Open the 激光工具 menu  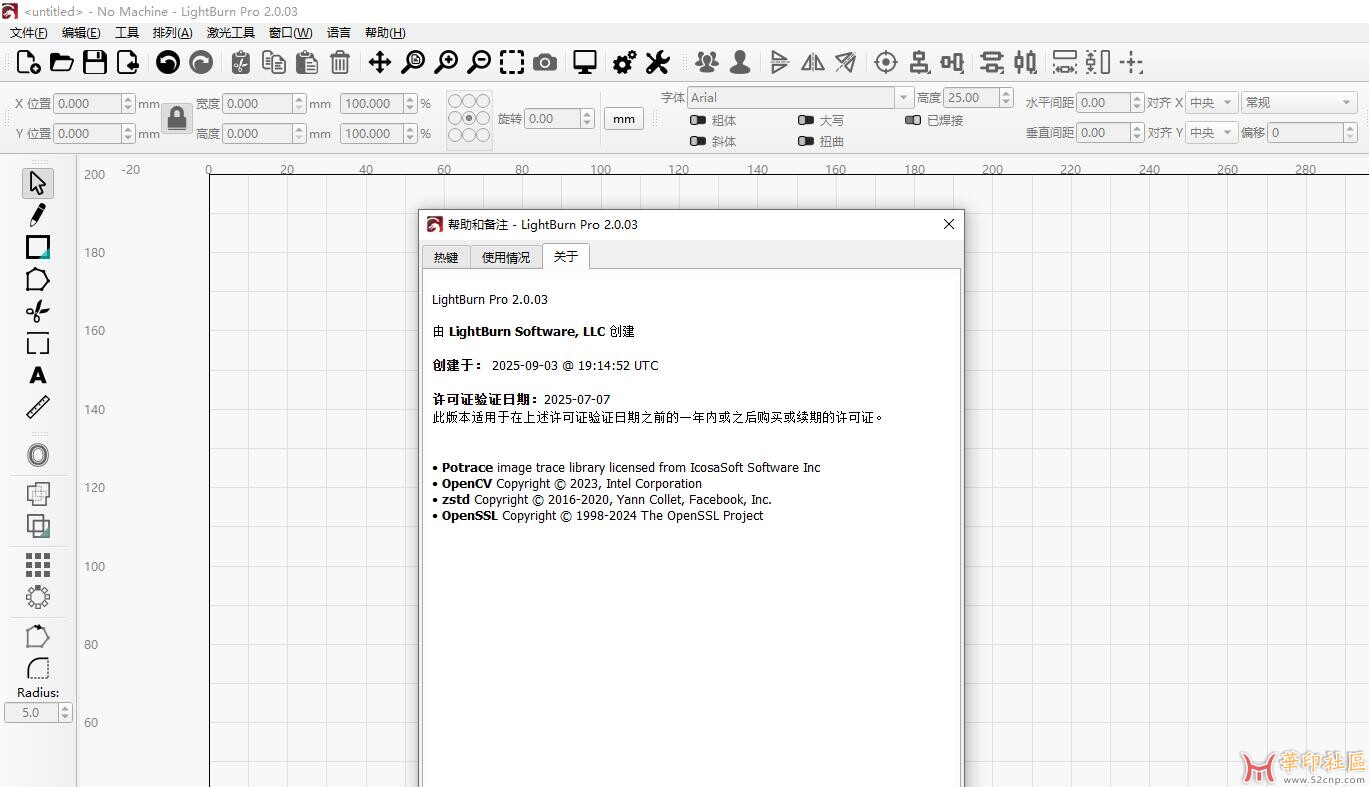[231, 33]
